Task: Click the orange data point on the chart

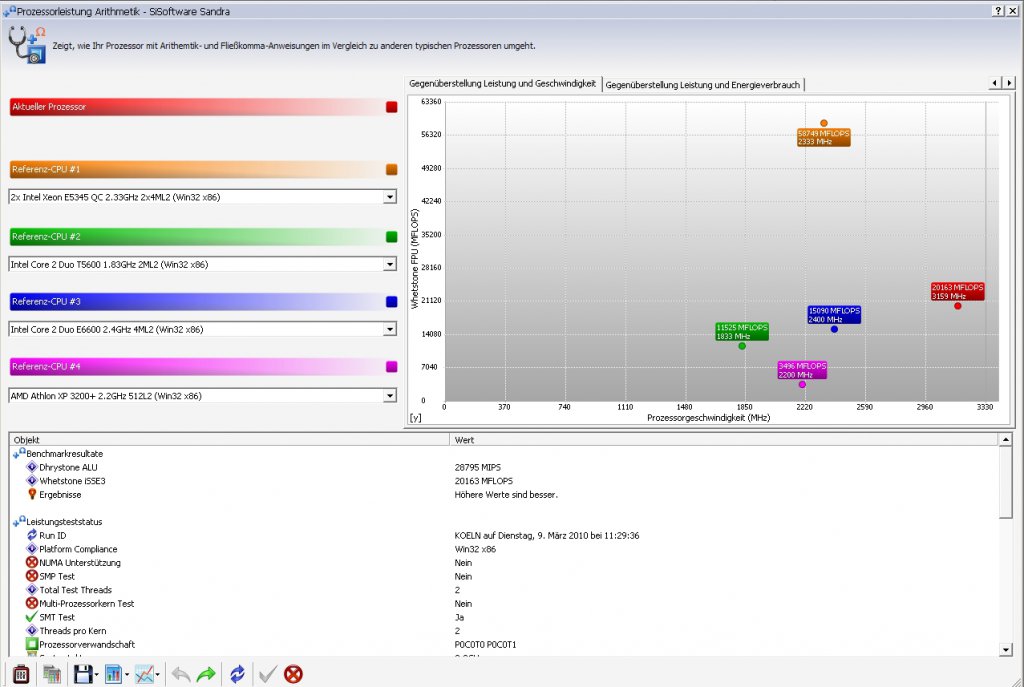Action: pos(824,123)
